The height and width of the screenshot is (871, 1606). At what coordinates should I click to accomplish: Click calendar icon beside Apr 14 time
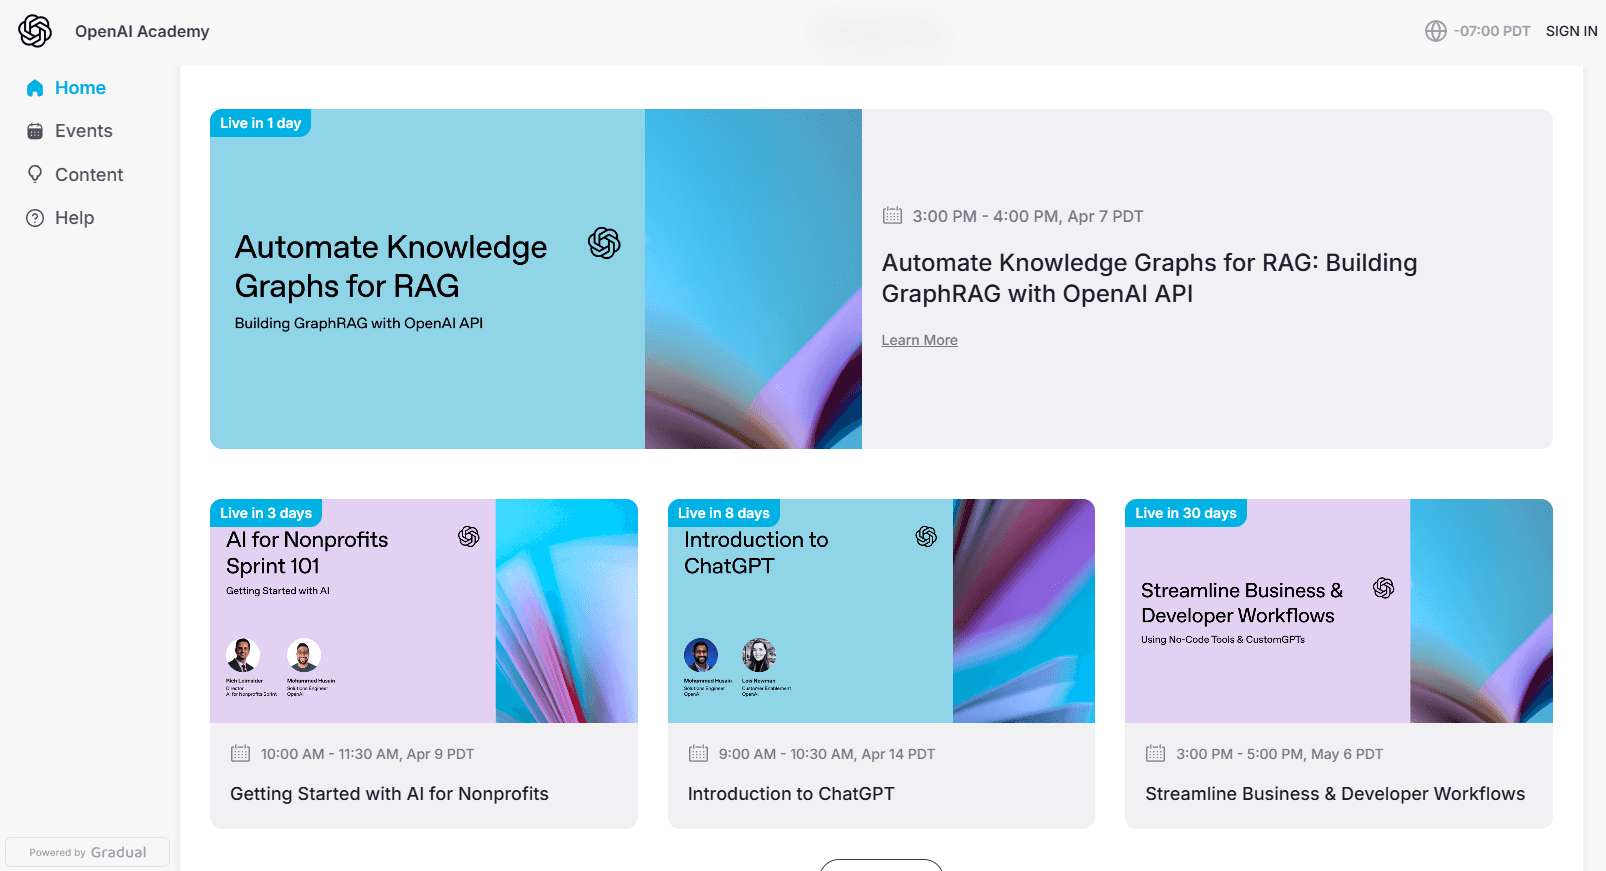[x=698, y=753]
